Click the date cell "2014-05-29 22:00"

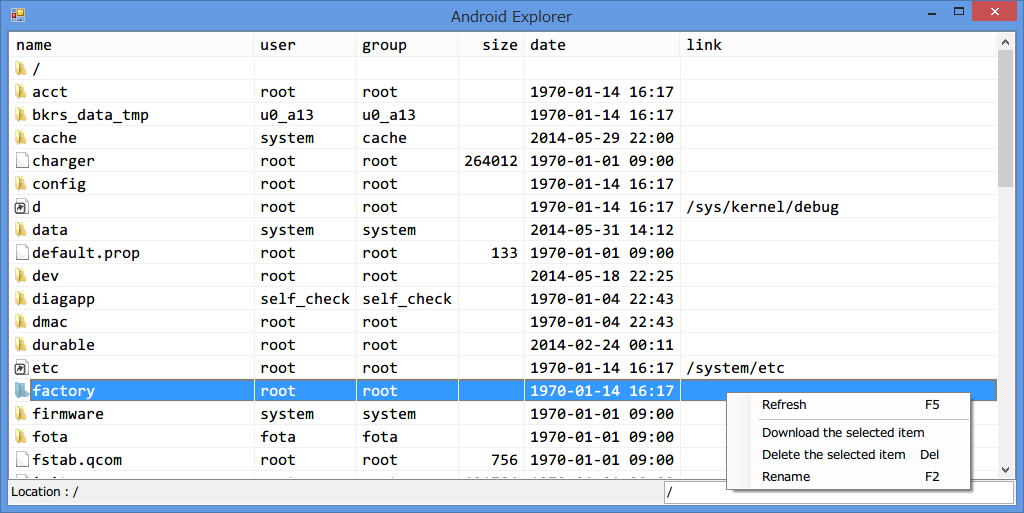tap(601, 138)
